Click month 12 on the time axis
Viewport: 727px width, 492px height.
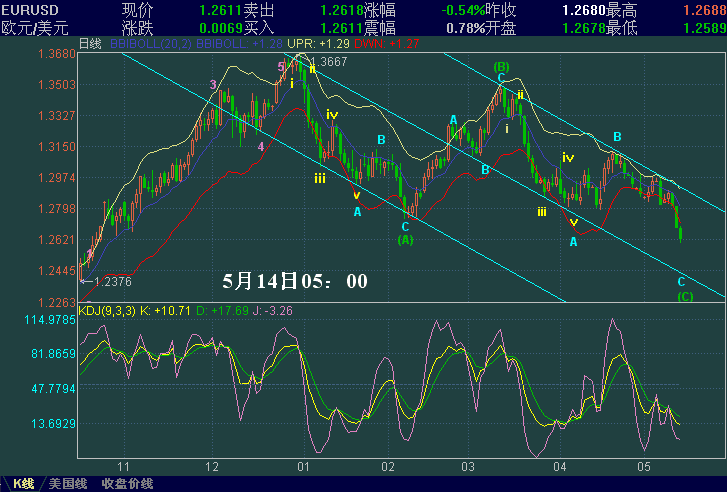coord(212,467)
